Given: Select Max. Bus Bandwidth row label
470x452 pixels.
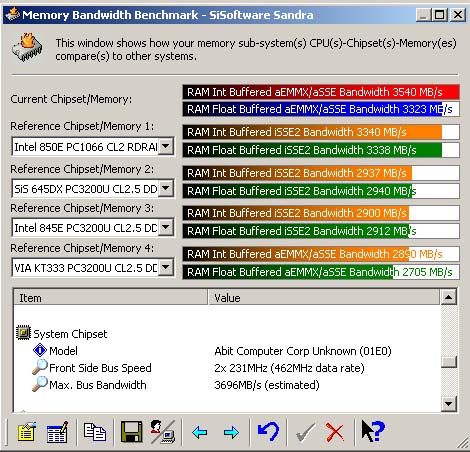Looking at the screenshot, I should tap(98, 385).
